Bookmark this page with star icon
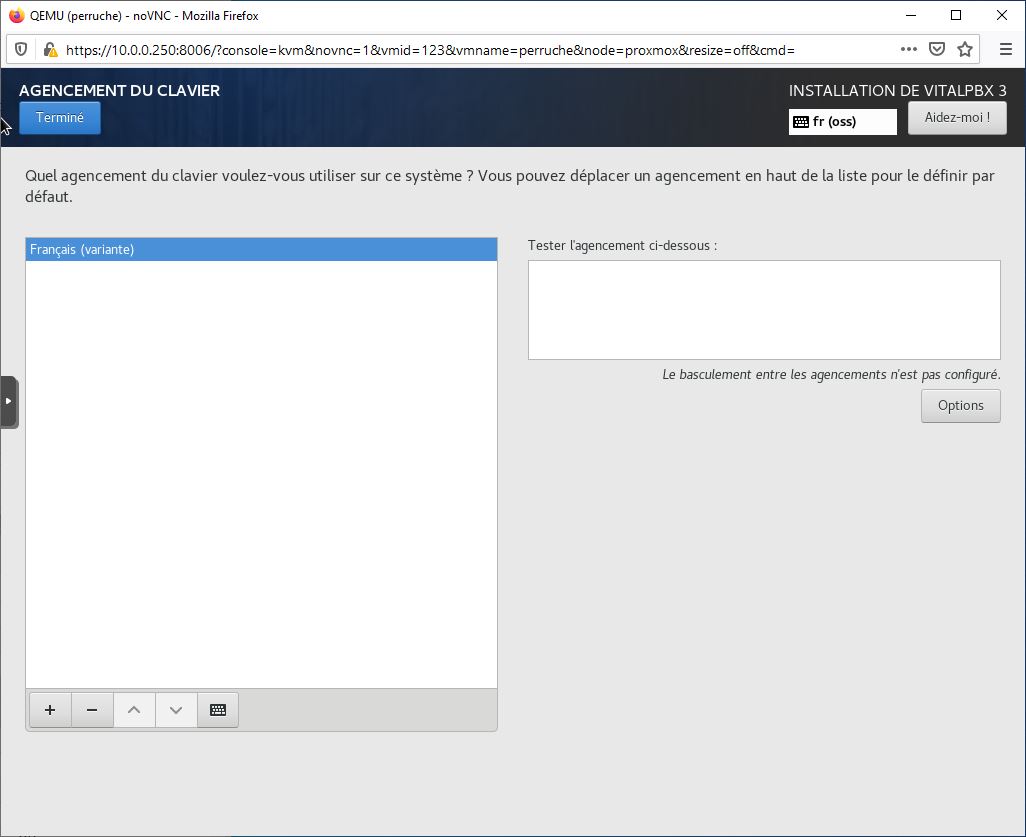This screenshot has width=1026, height=837. [964, 49]
